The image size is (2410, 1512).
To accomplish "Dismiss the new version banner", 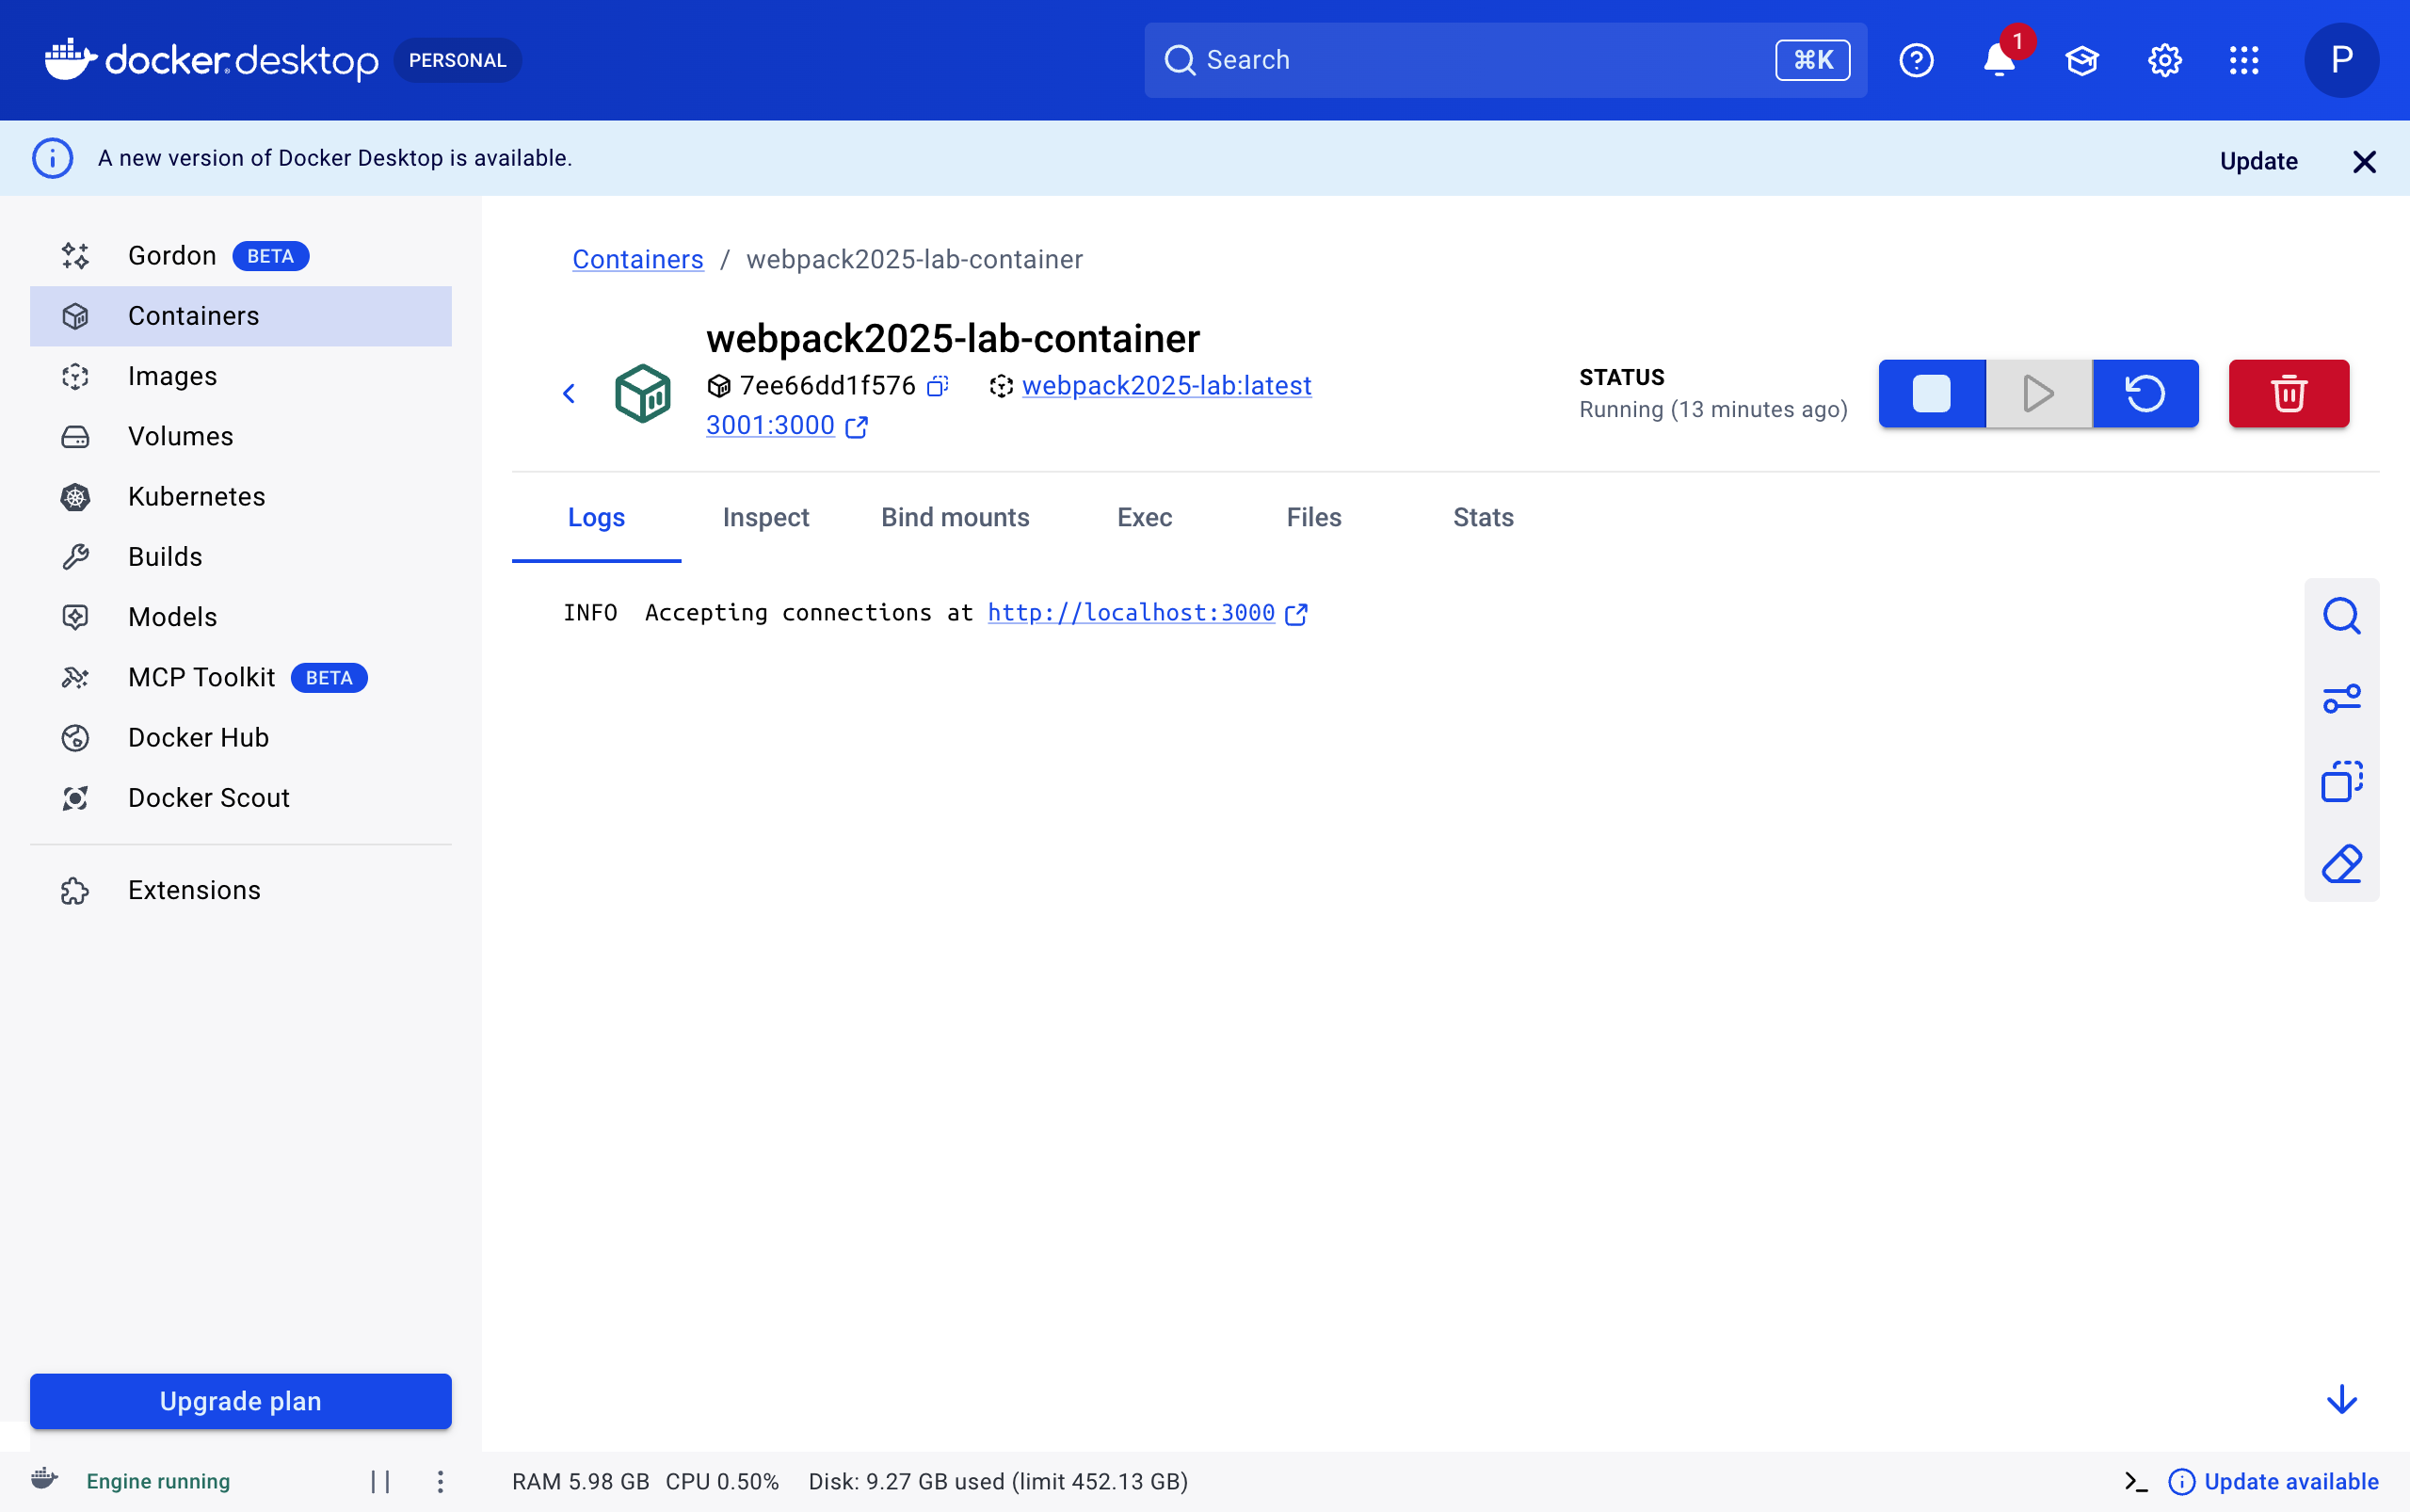I will click(x=2364, y=161).
